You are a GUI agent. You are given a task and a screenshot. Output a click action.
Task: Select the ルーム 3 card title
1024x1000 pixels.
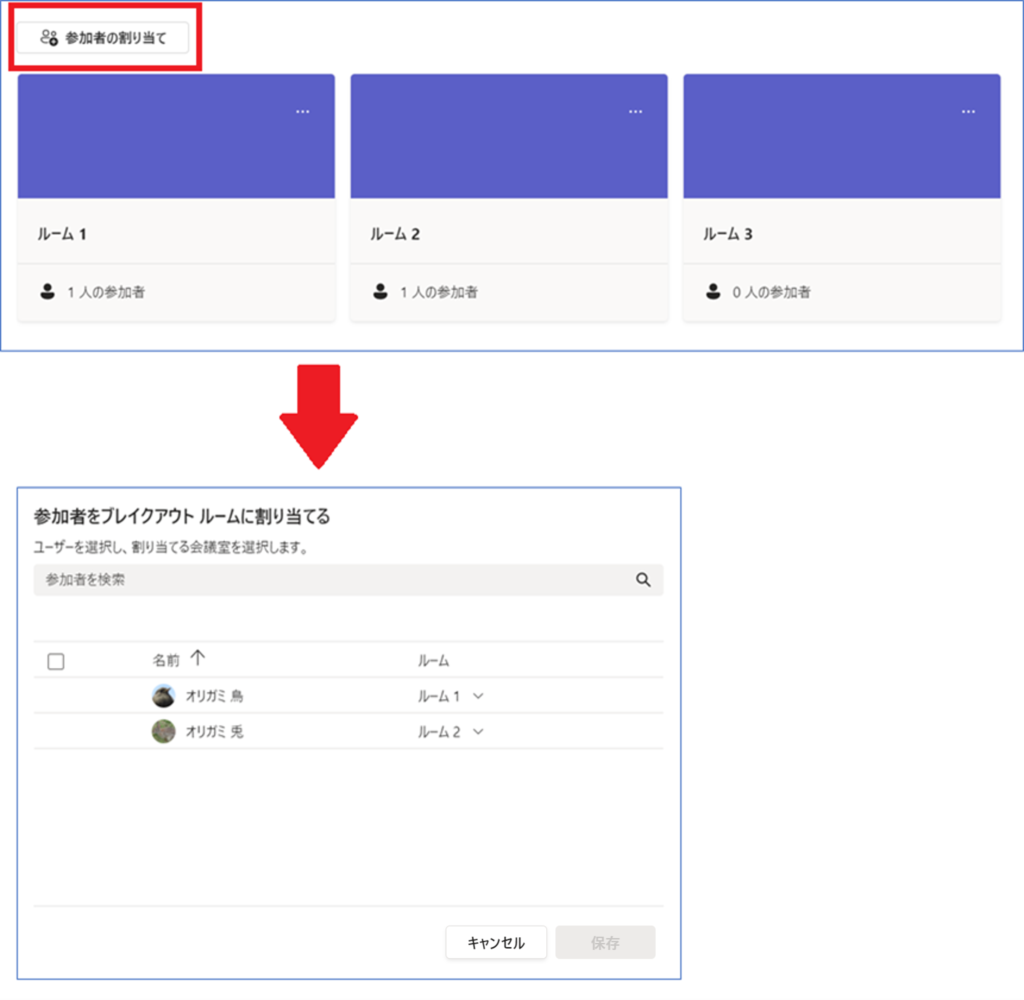pyautogui.click(x=728, y=234)
